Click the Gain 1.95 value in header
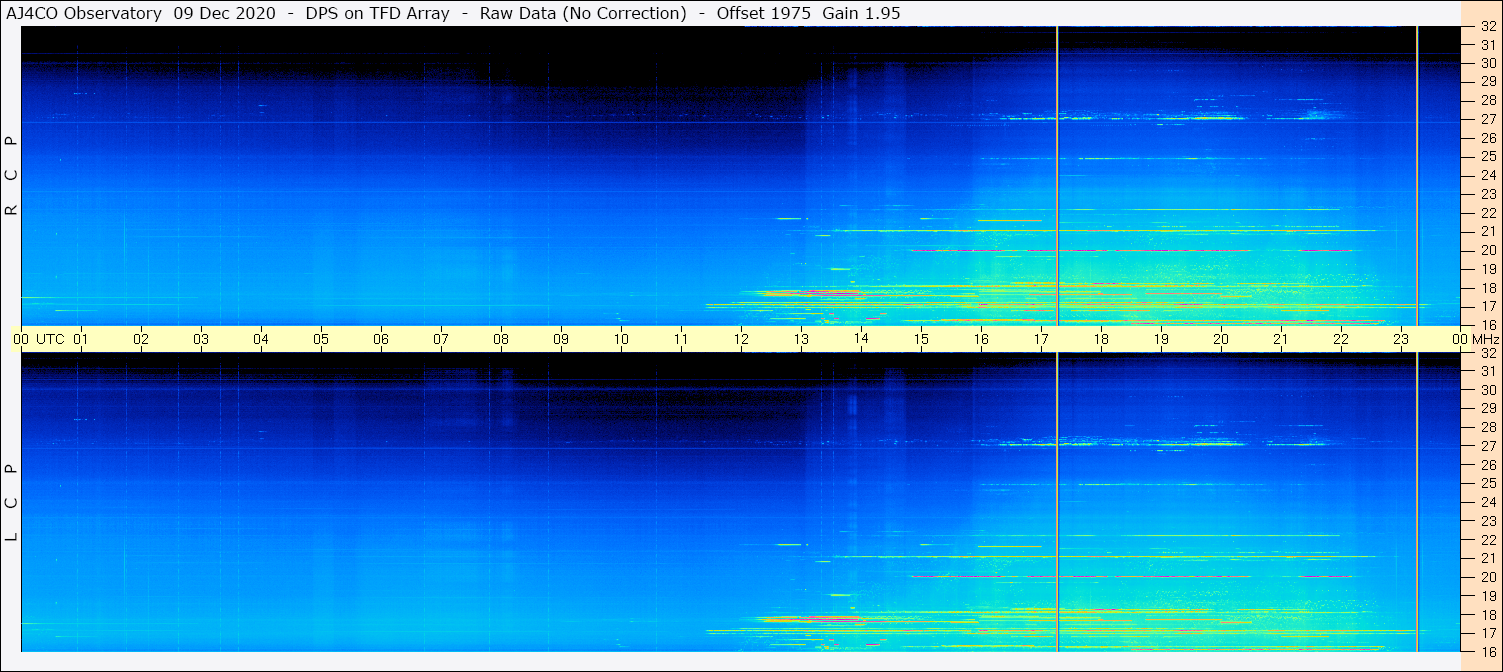This screenshot has width=1503, height=672. (862, 13)
